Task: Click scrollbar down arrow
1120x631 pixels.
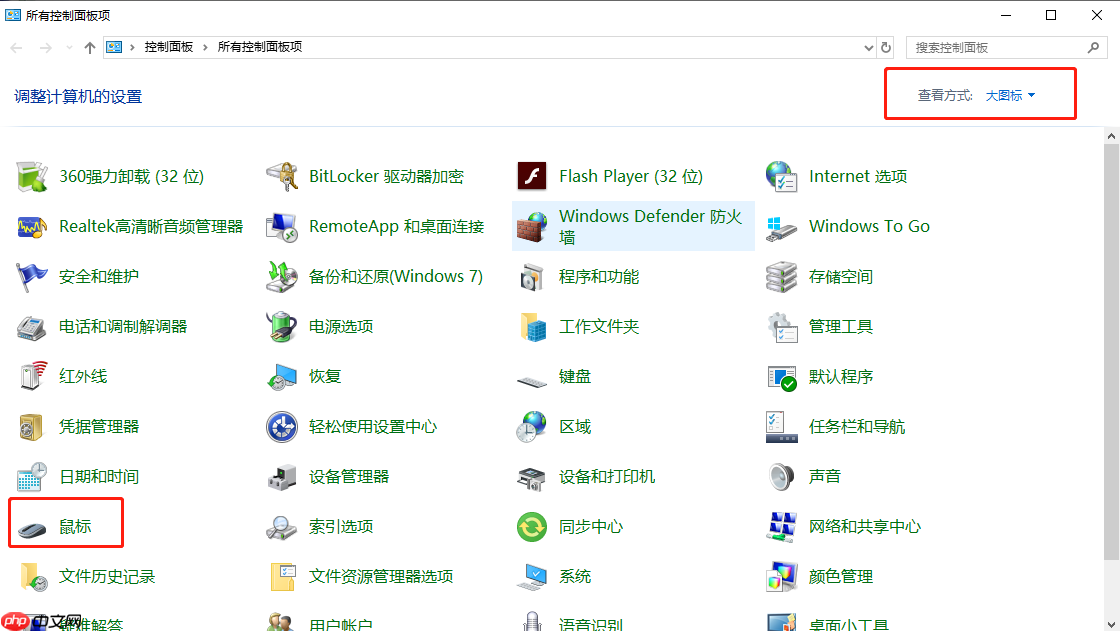Action: pos(1111,623)
